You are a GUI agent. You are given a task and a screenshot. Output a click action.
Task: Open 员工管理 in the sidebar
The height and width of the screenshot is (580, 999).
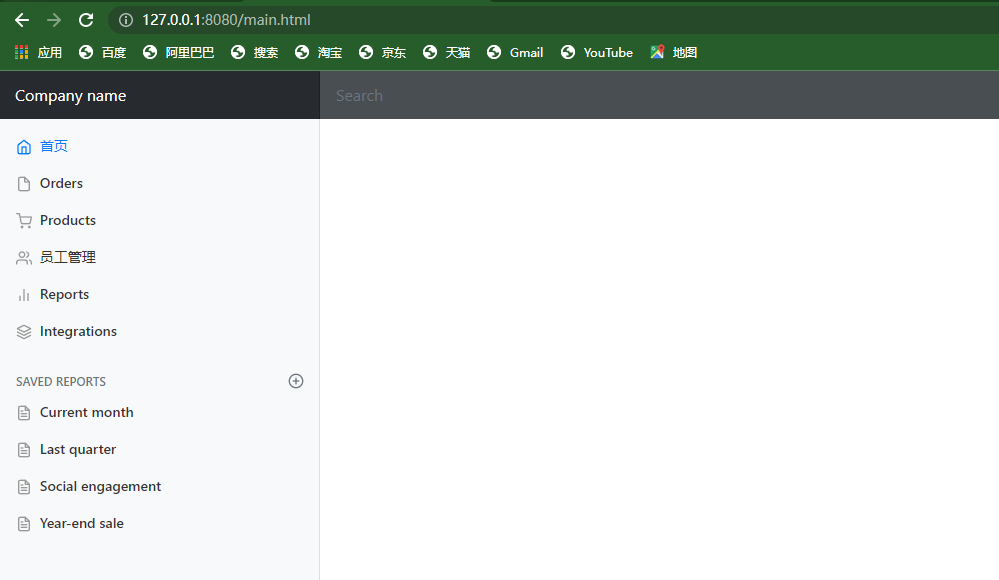point(68,257)
